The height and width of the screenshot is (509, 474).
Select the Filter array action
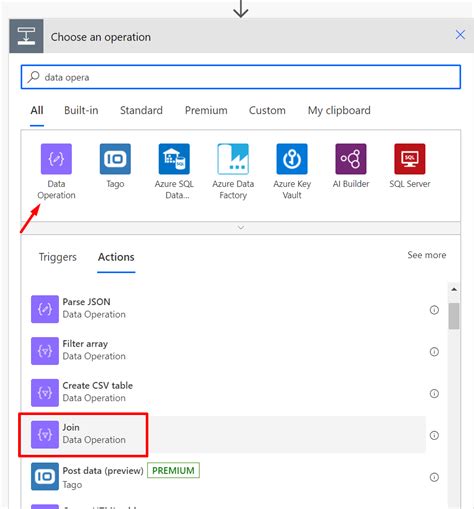pos(228,351)
